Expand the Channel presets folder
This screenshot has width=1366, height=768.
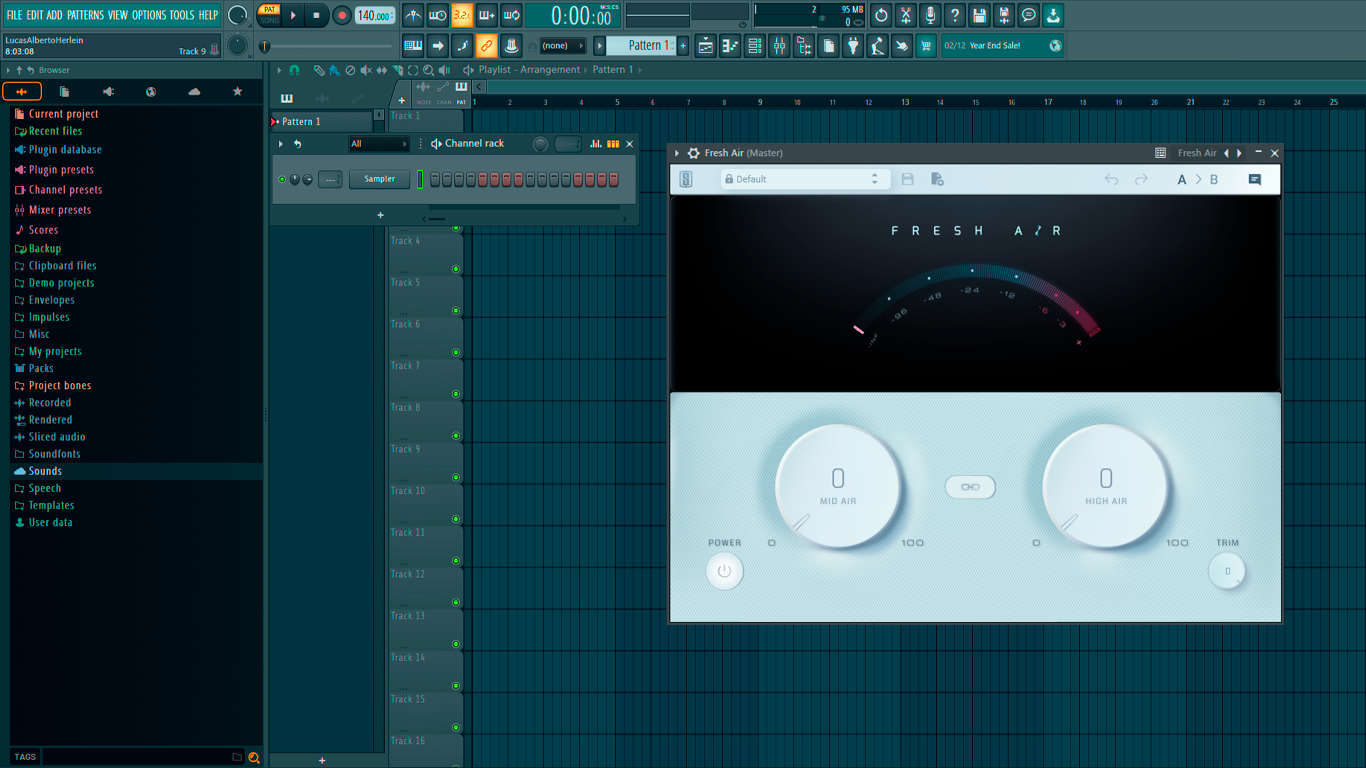(x=65, y=190)
